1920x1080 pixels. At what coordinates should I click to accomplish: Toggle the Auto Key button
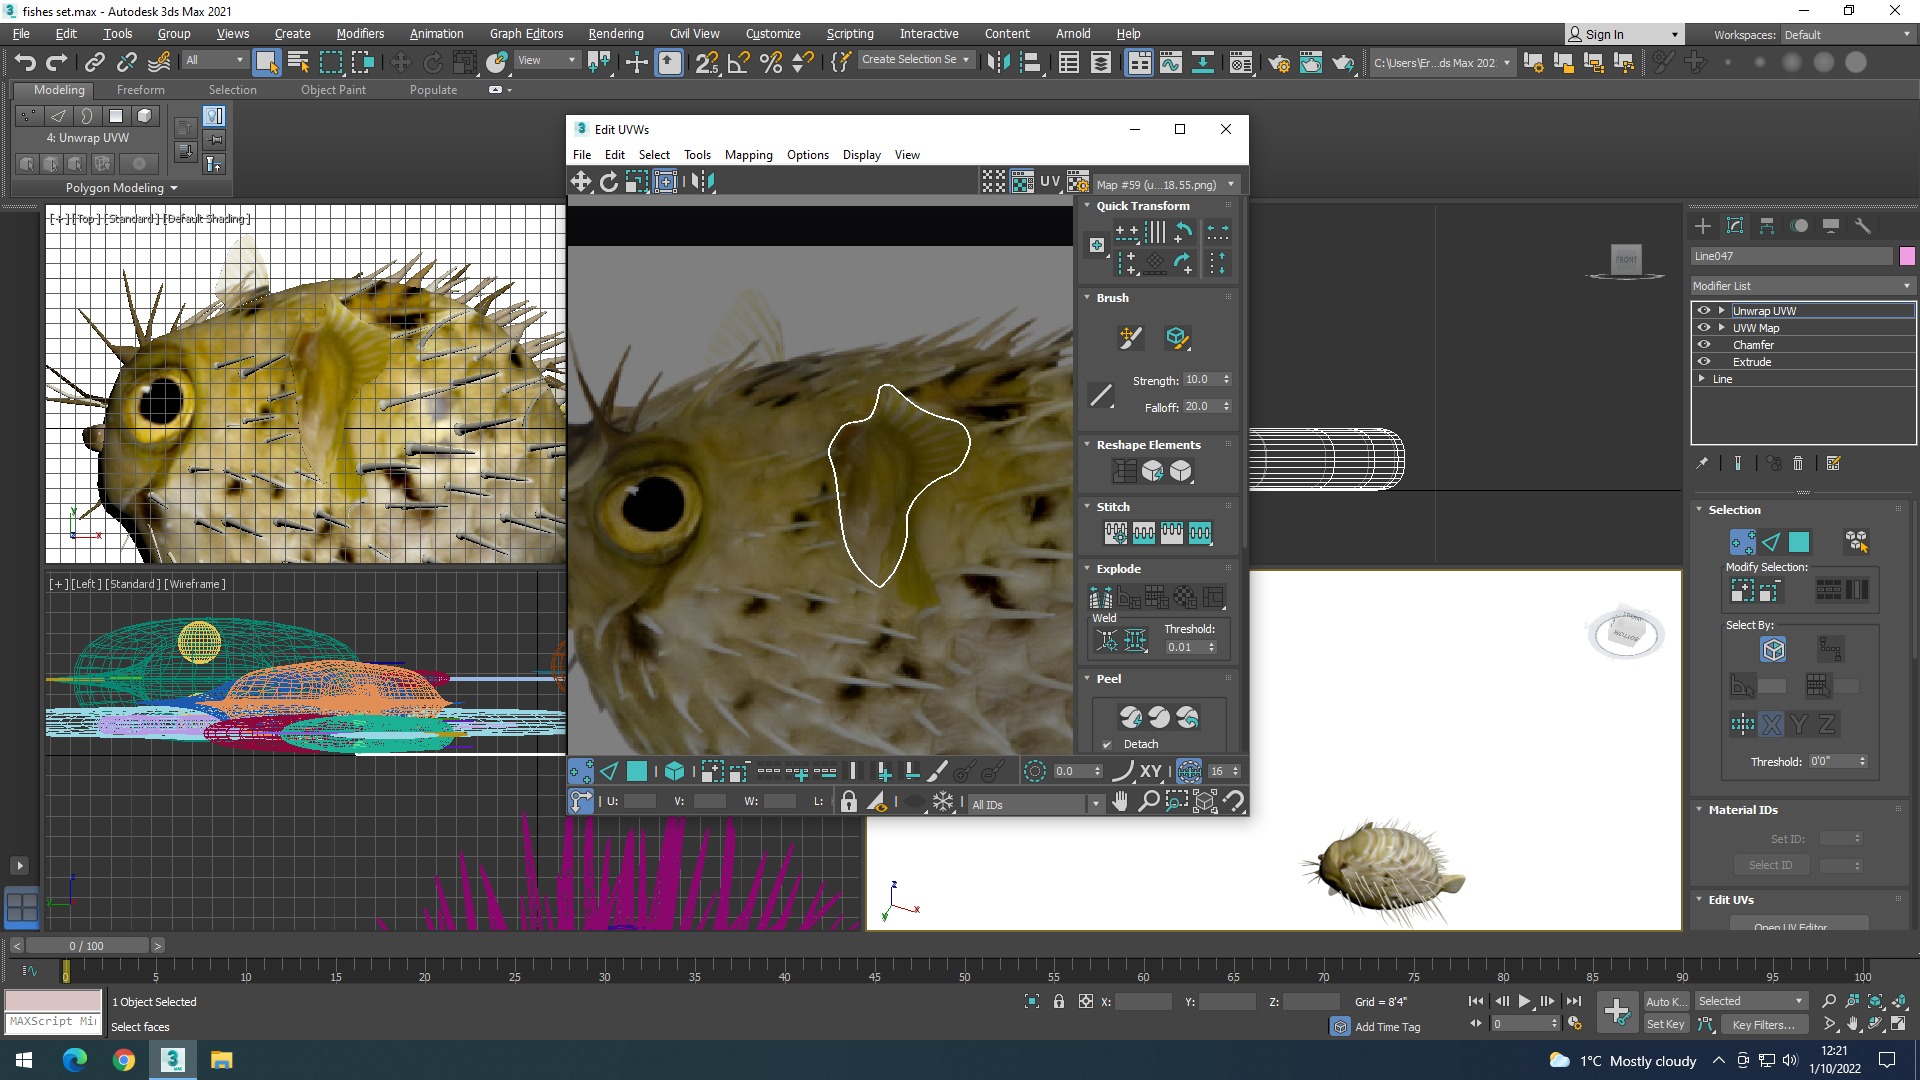pos(1666,1002)
